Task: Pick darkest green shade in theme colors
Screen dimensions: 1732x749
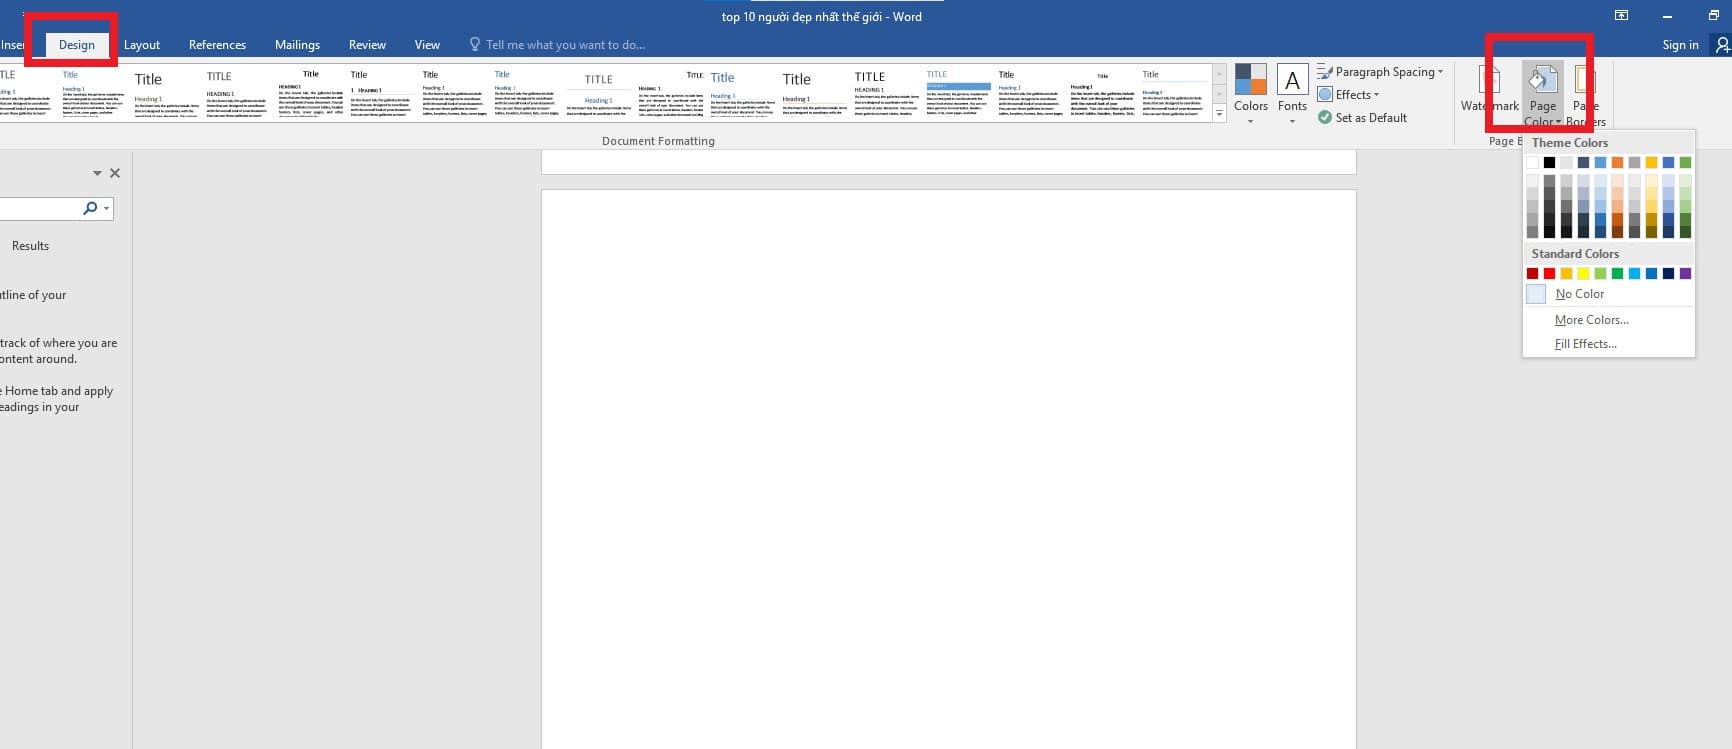Action: (1685, 231)
